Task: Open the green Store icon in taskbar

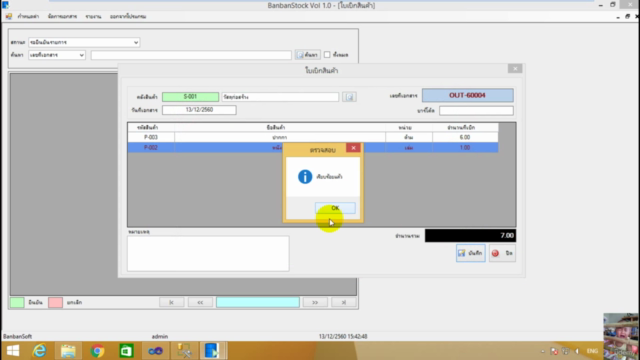Action: point(126,351)
